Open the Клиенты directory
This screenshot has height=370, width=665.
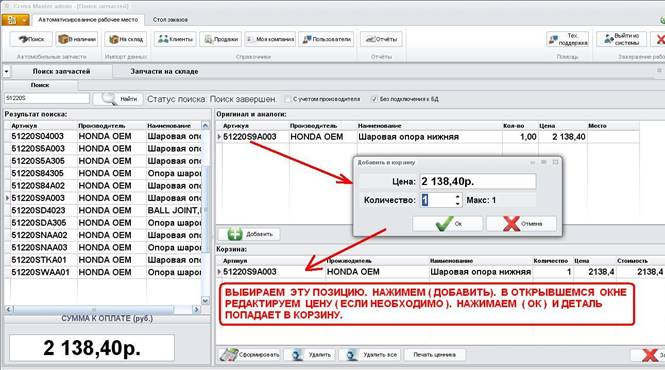(x=175, y=39)
